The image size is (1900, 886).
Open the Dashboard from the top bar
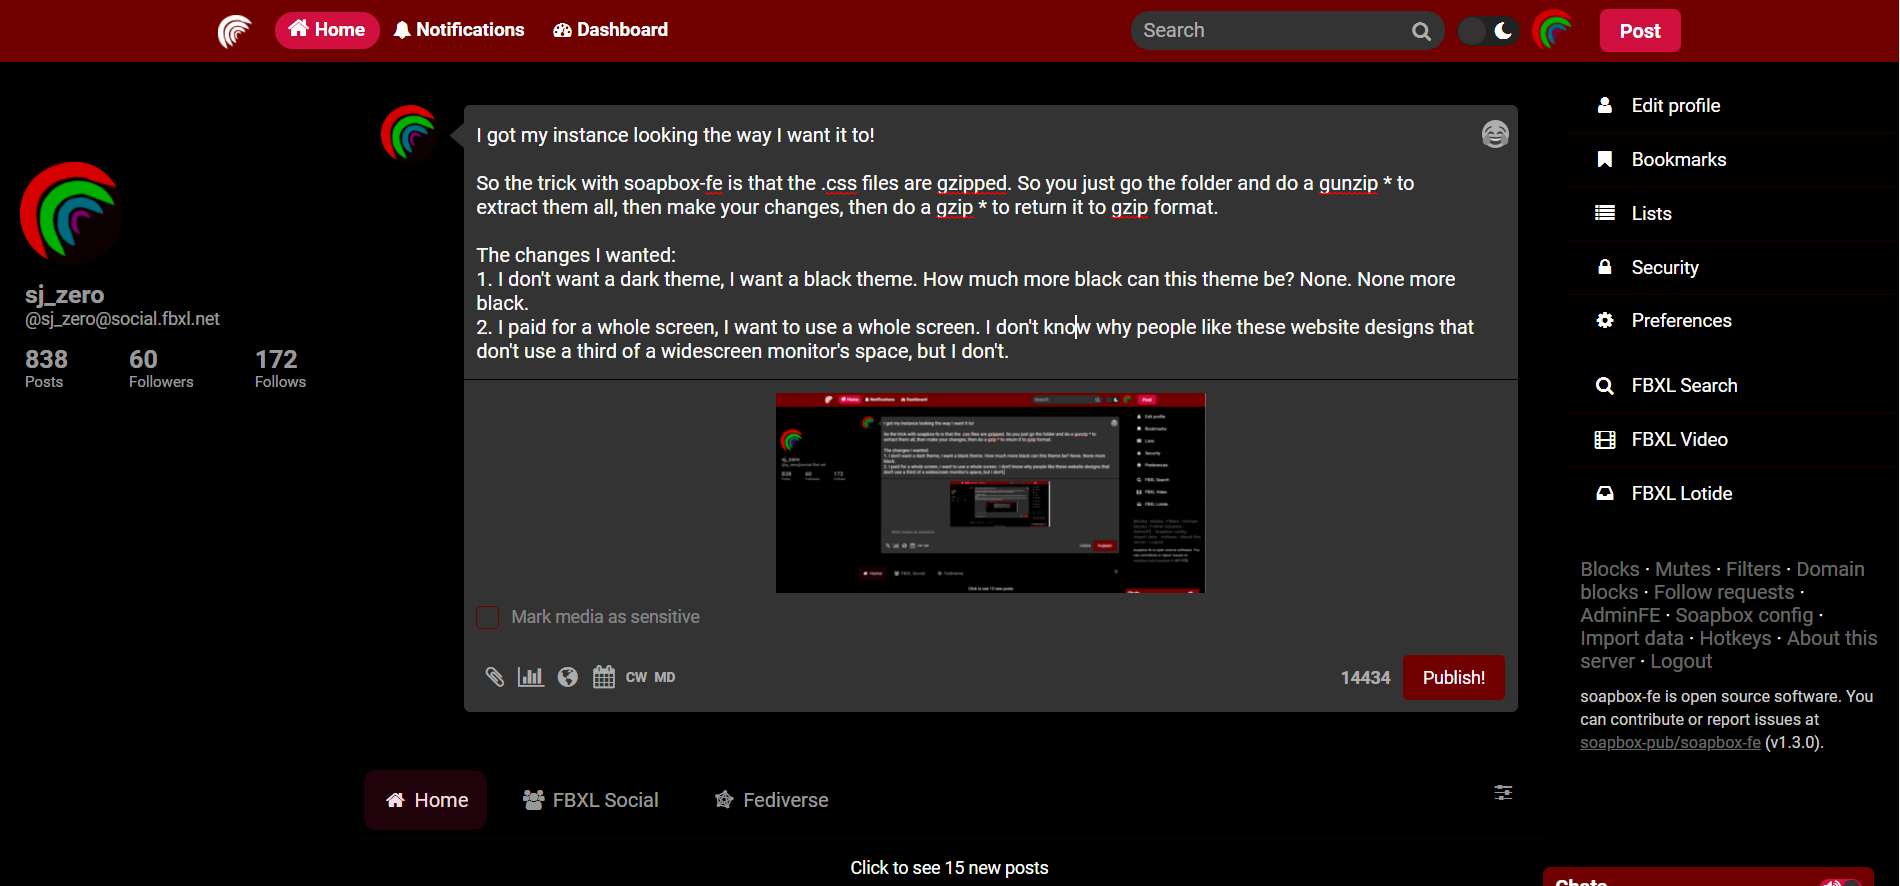click(611, 30)
